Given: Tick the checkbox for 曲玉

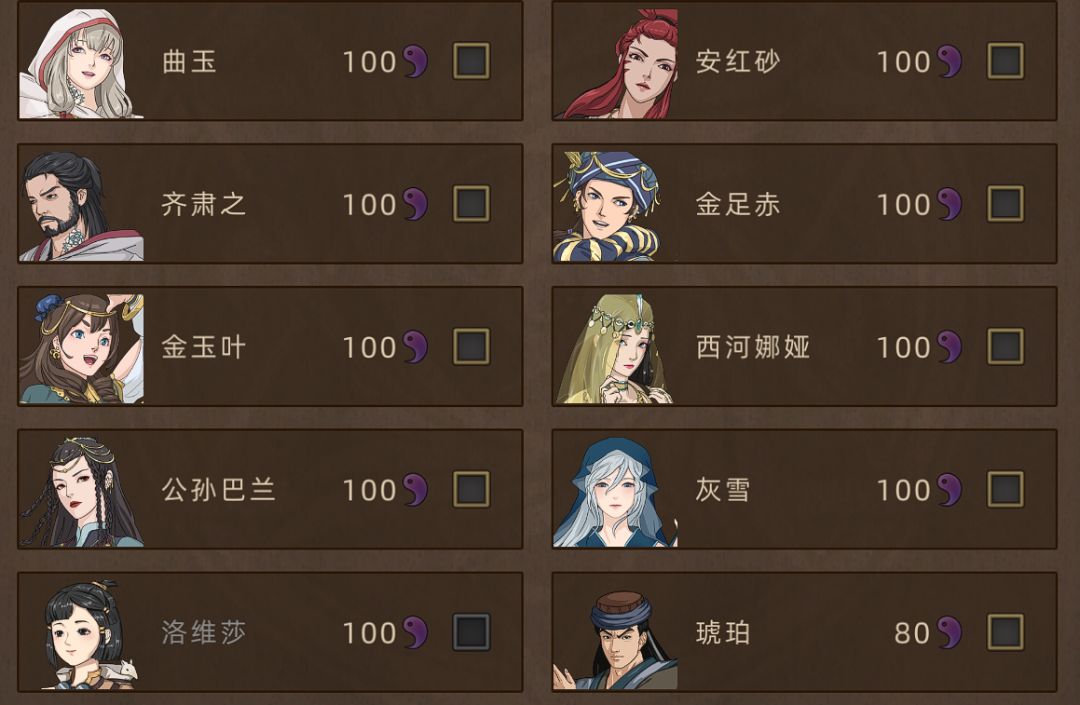Looking at the screenshot, I should [471, 61].
